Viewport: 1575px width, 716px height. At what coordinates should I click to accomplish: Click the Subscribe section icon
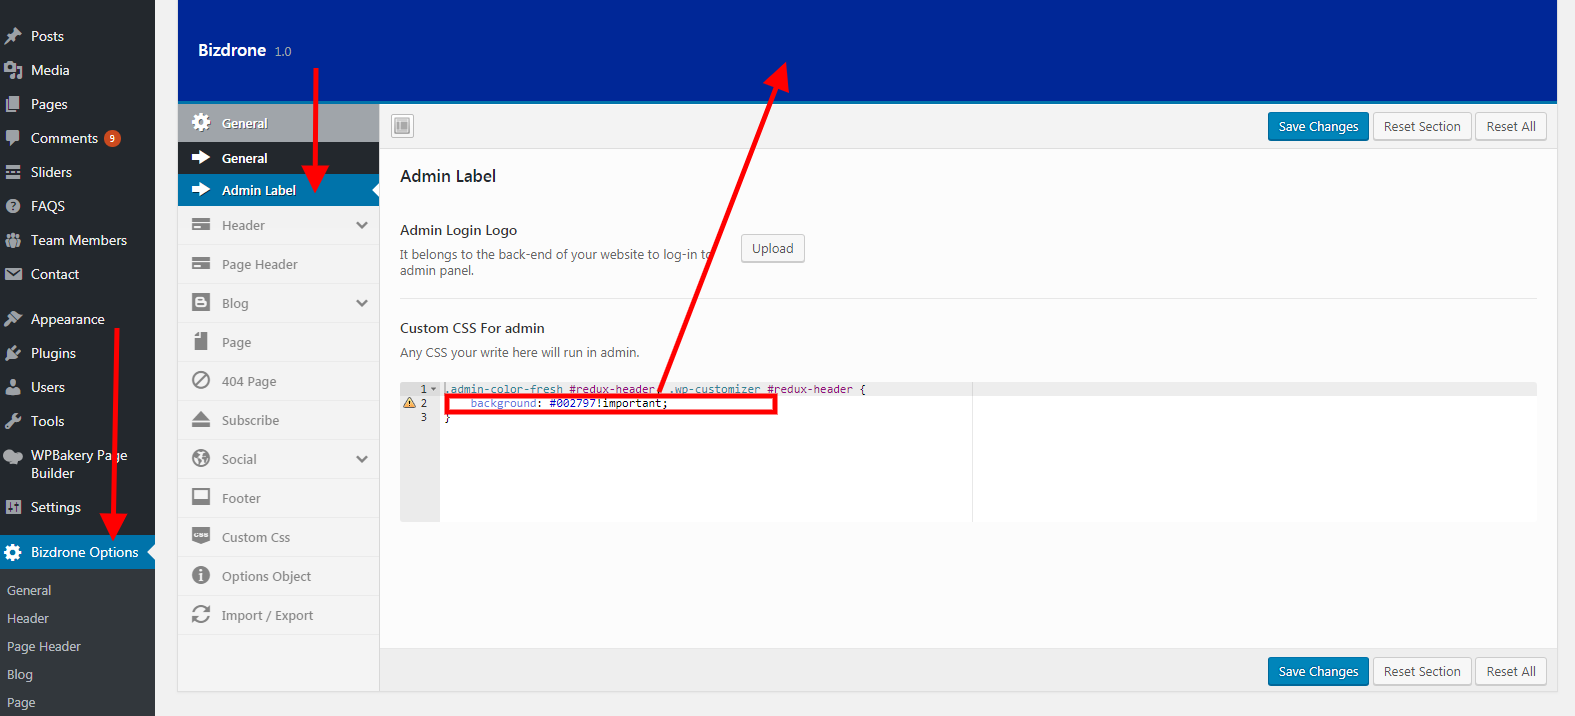201,419
